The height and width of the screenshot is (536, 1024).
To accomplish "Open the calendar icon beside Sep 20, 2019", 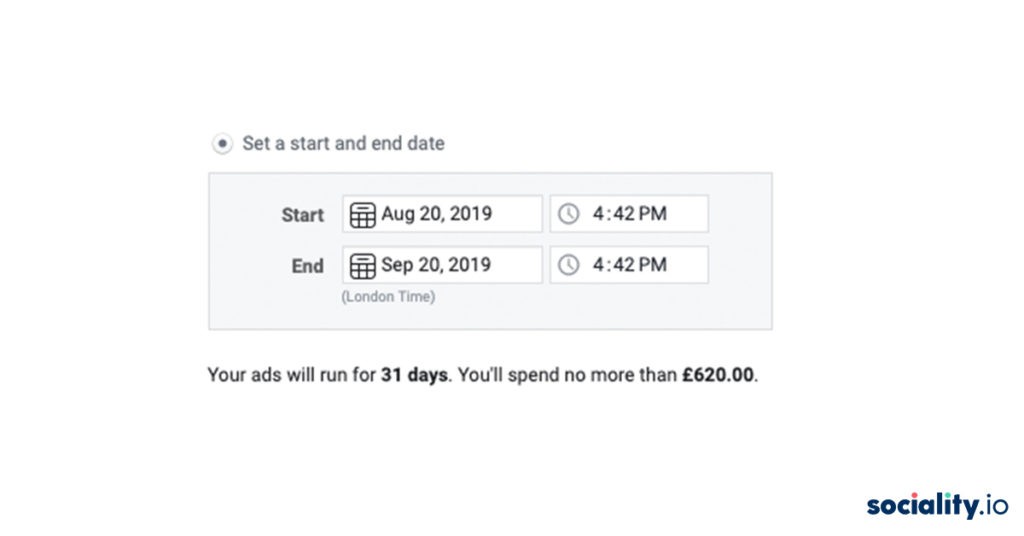I will (362, 266).
